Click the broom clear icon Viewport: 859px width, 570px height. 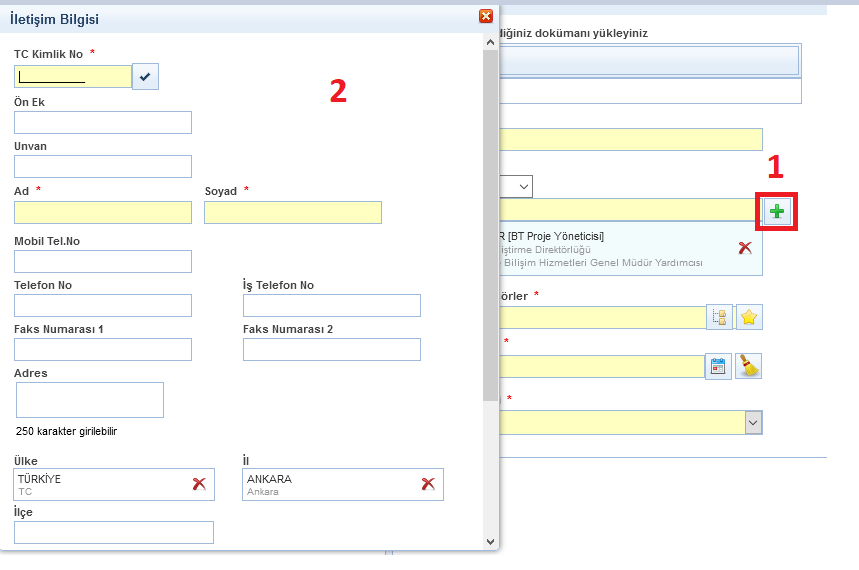[749, 366]
